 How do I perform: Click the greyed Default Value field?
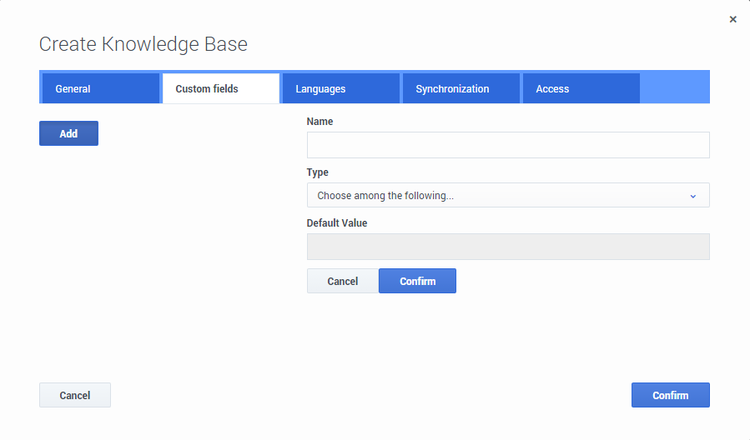click(x=508, y=246)
